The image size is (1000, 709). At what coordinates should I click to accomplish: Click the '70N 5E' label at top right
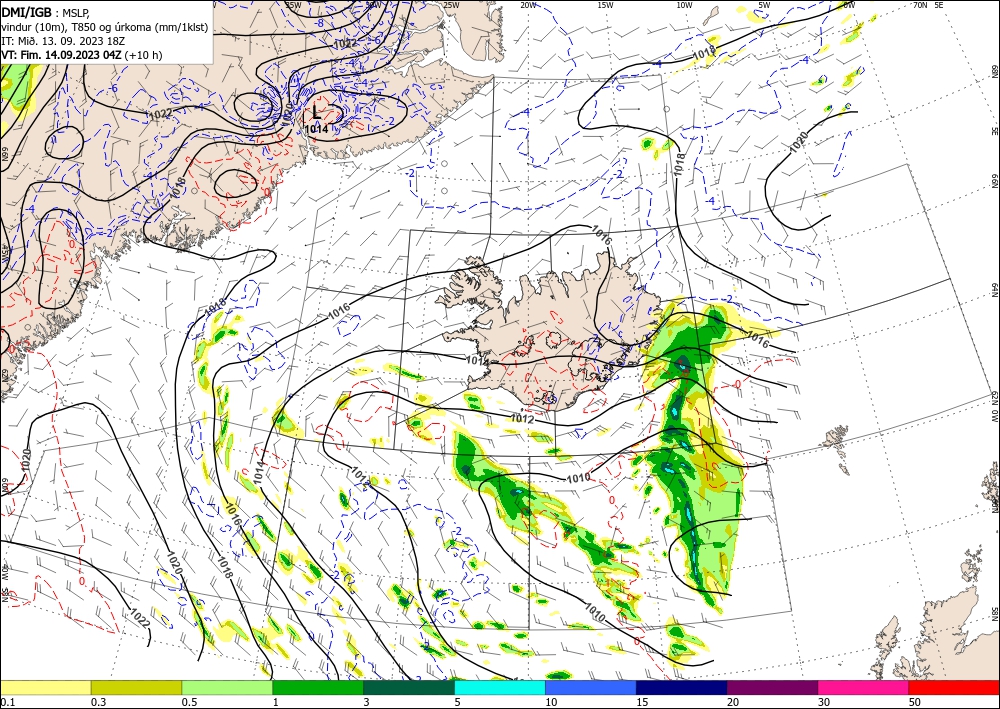tap(928, 5)
